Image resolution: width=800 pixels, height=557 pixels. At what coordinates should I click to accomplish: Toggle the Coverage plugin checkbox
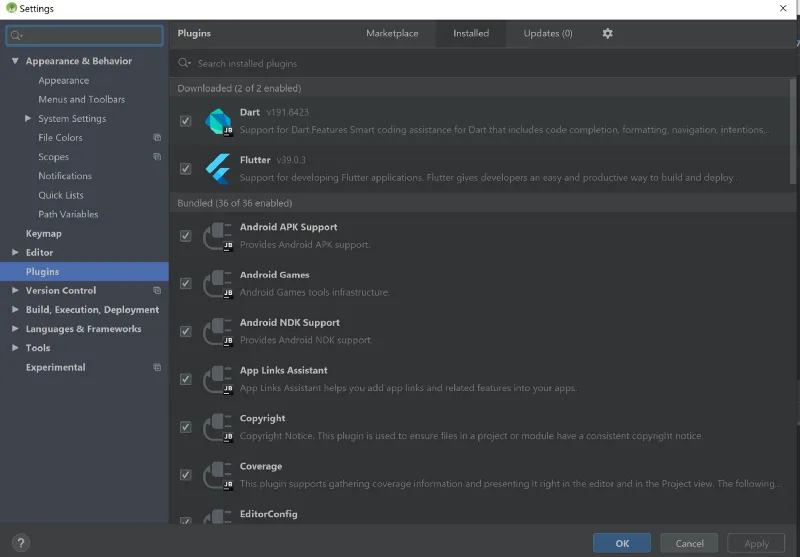tap(186, 475)
